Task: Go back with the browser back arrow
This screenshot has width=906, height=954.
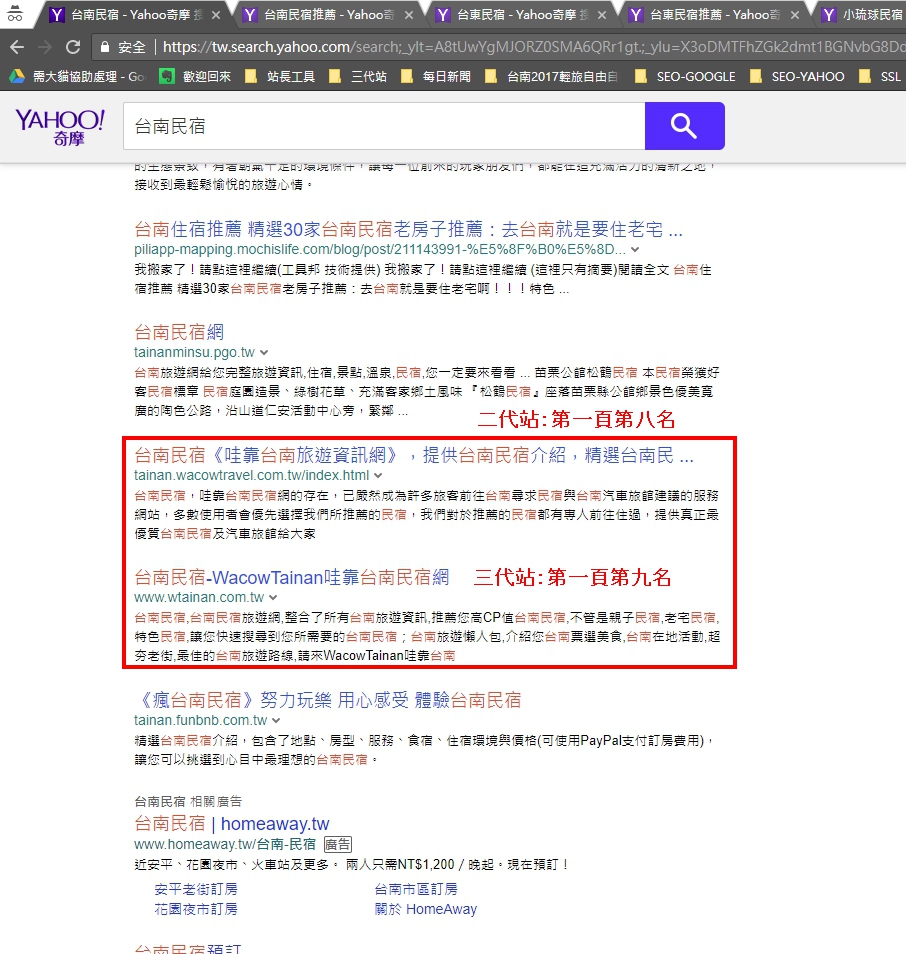Action: point(16,47)
